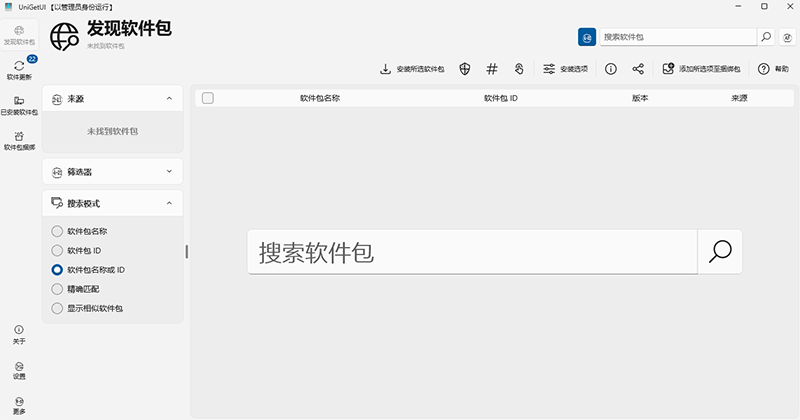This screenshot has height=420, width=800.
Task: Click the 安装所选软件包 button
Action: (412, 69)
